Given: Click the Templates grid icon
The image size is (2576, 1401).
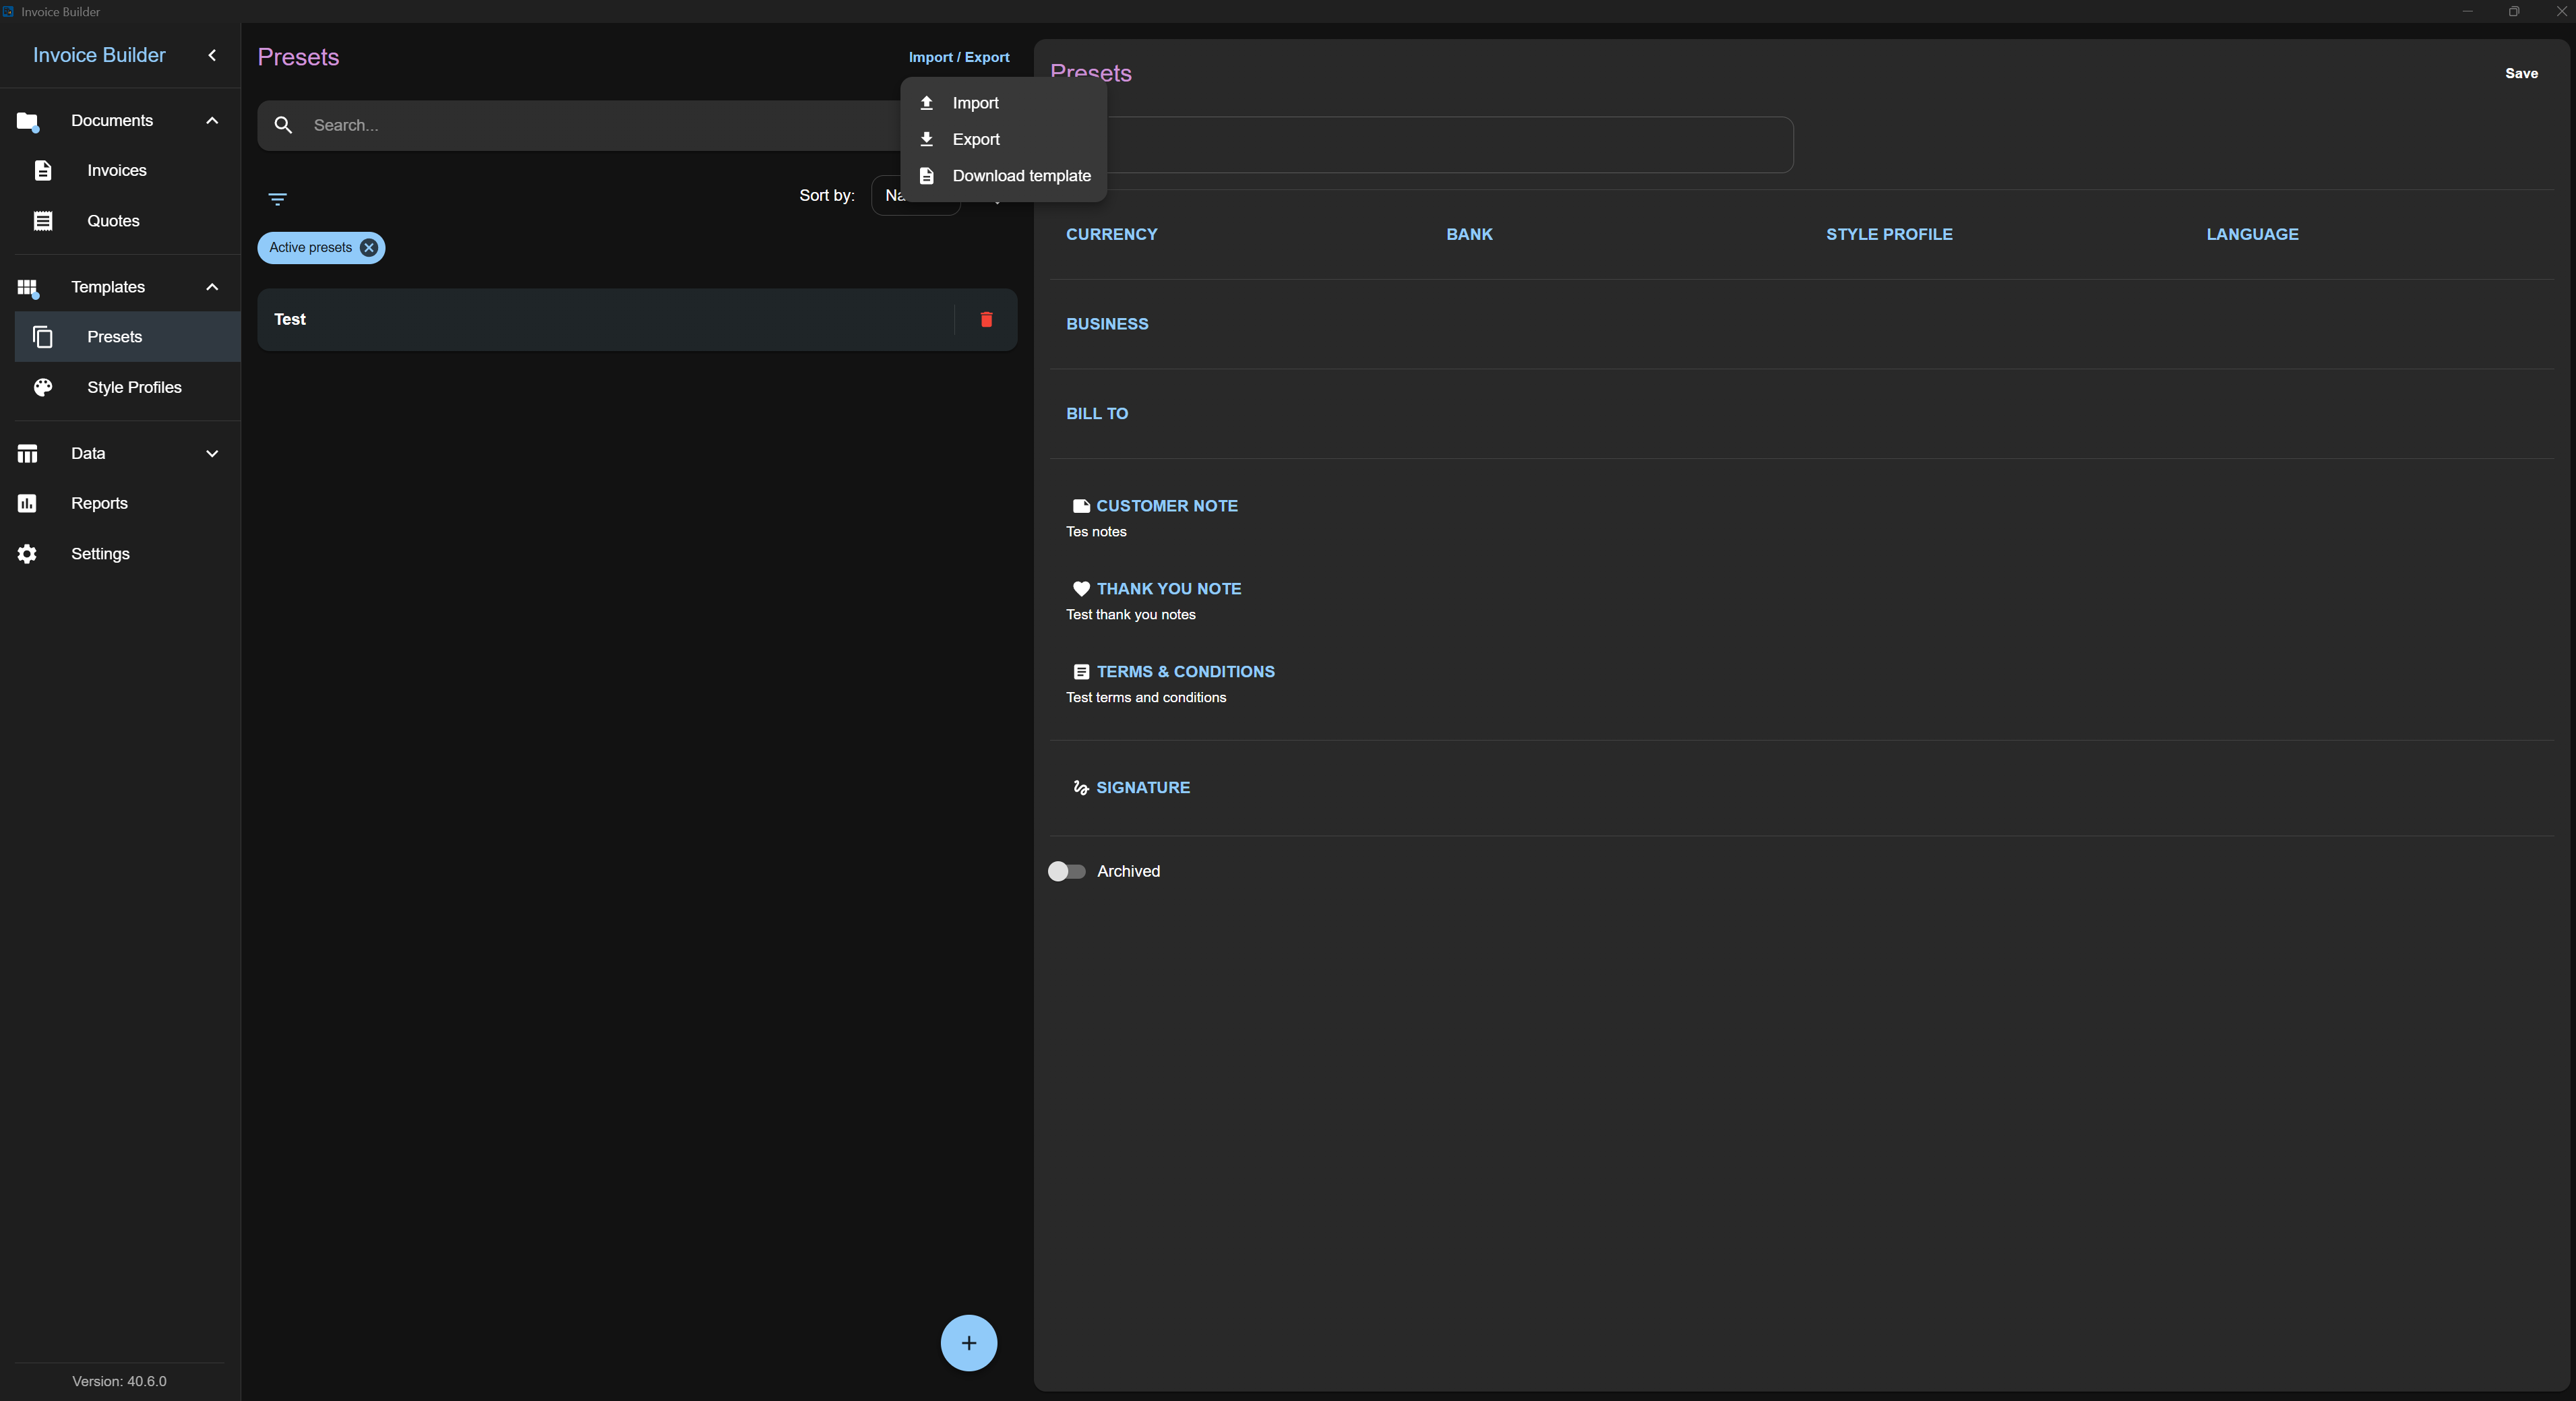Looking at the screenshot, I should pos(28,288).
